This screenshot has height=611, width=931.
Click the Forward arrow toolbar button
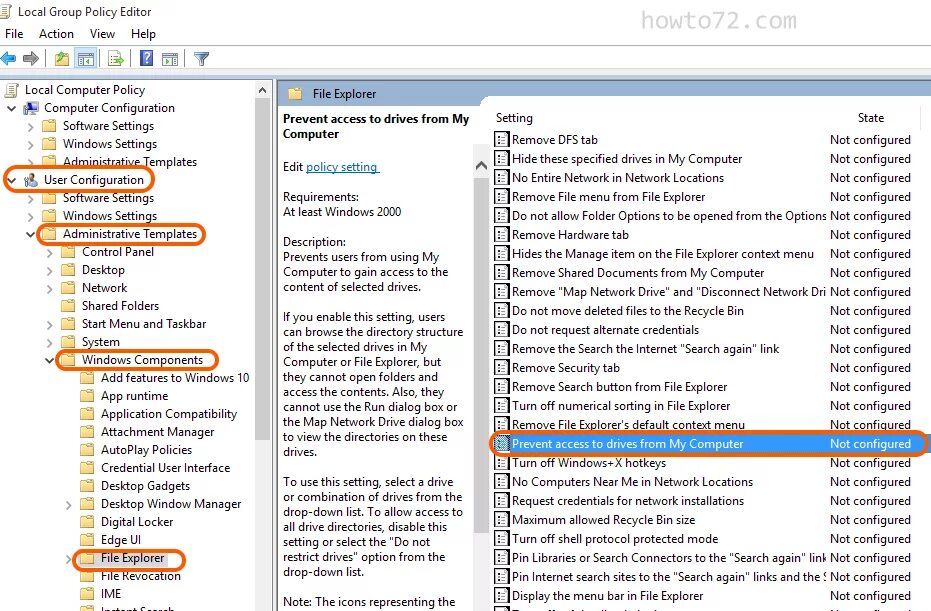31,58
